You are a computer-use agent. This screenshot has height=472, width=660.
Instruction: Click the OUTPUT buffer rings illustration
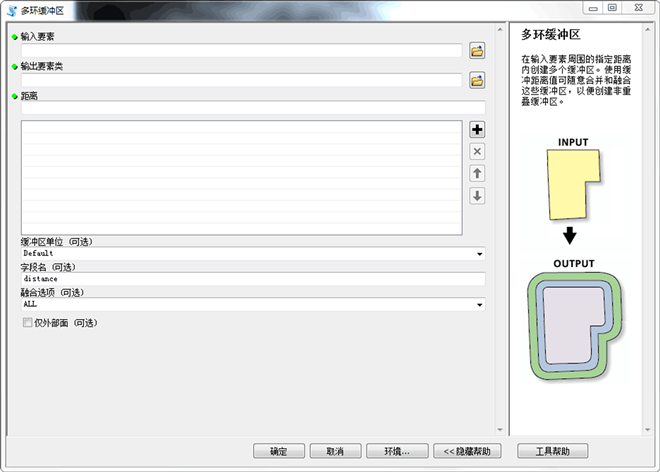tap(574, 325)
